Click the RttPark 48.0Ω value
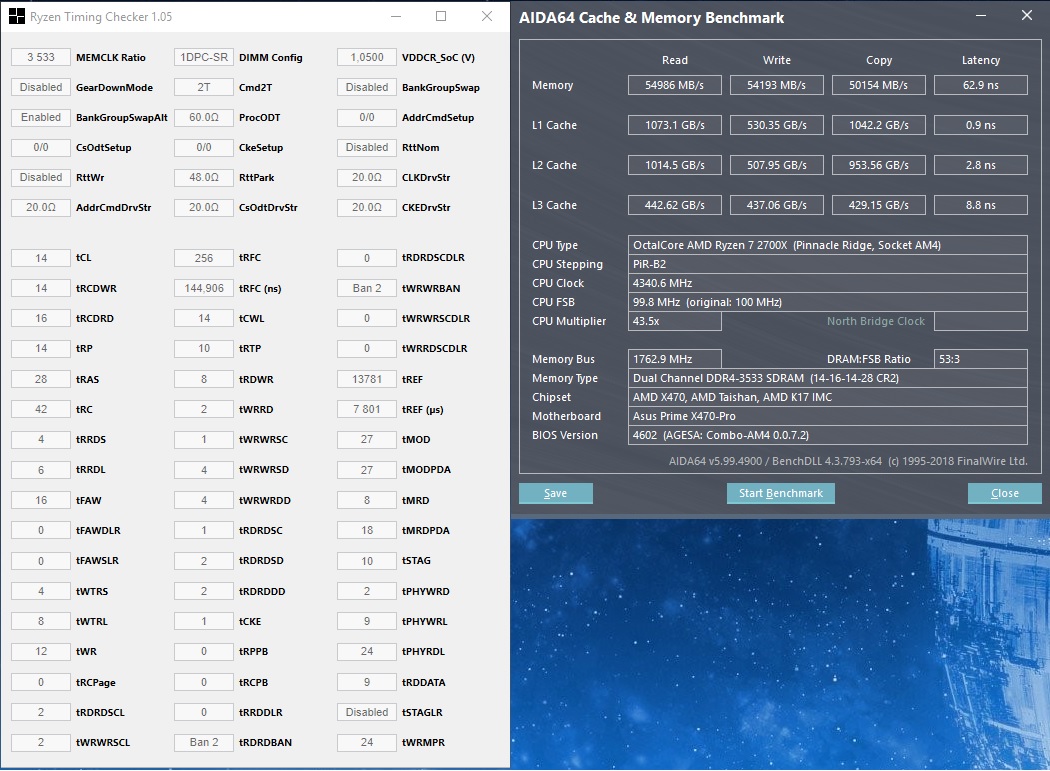The image size is (1050, 771). (204, 178)
